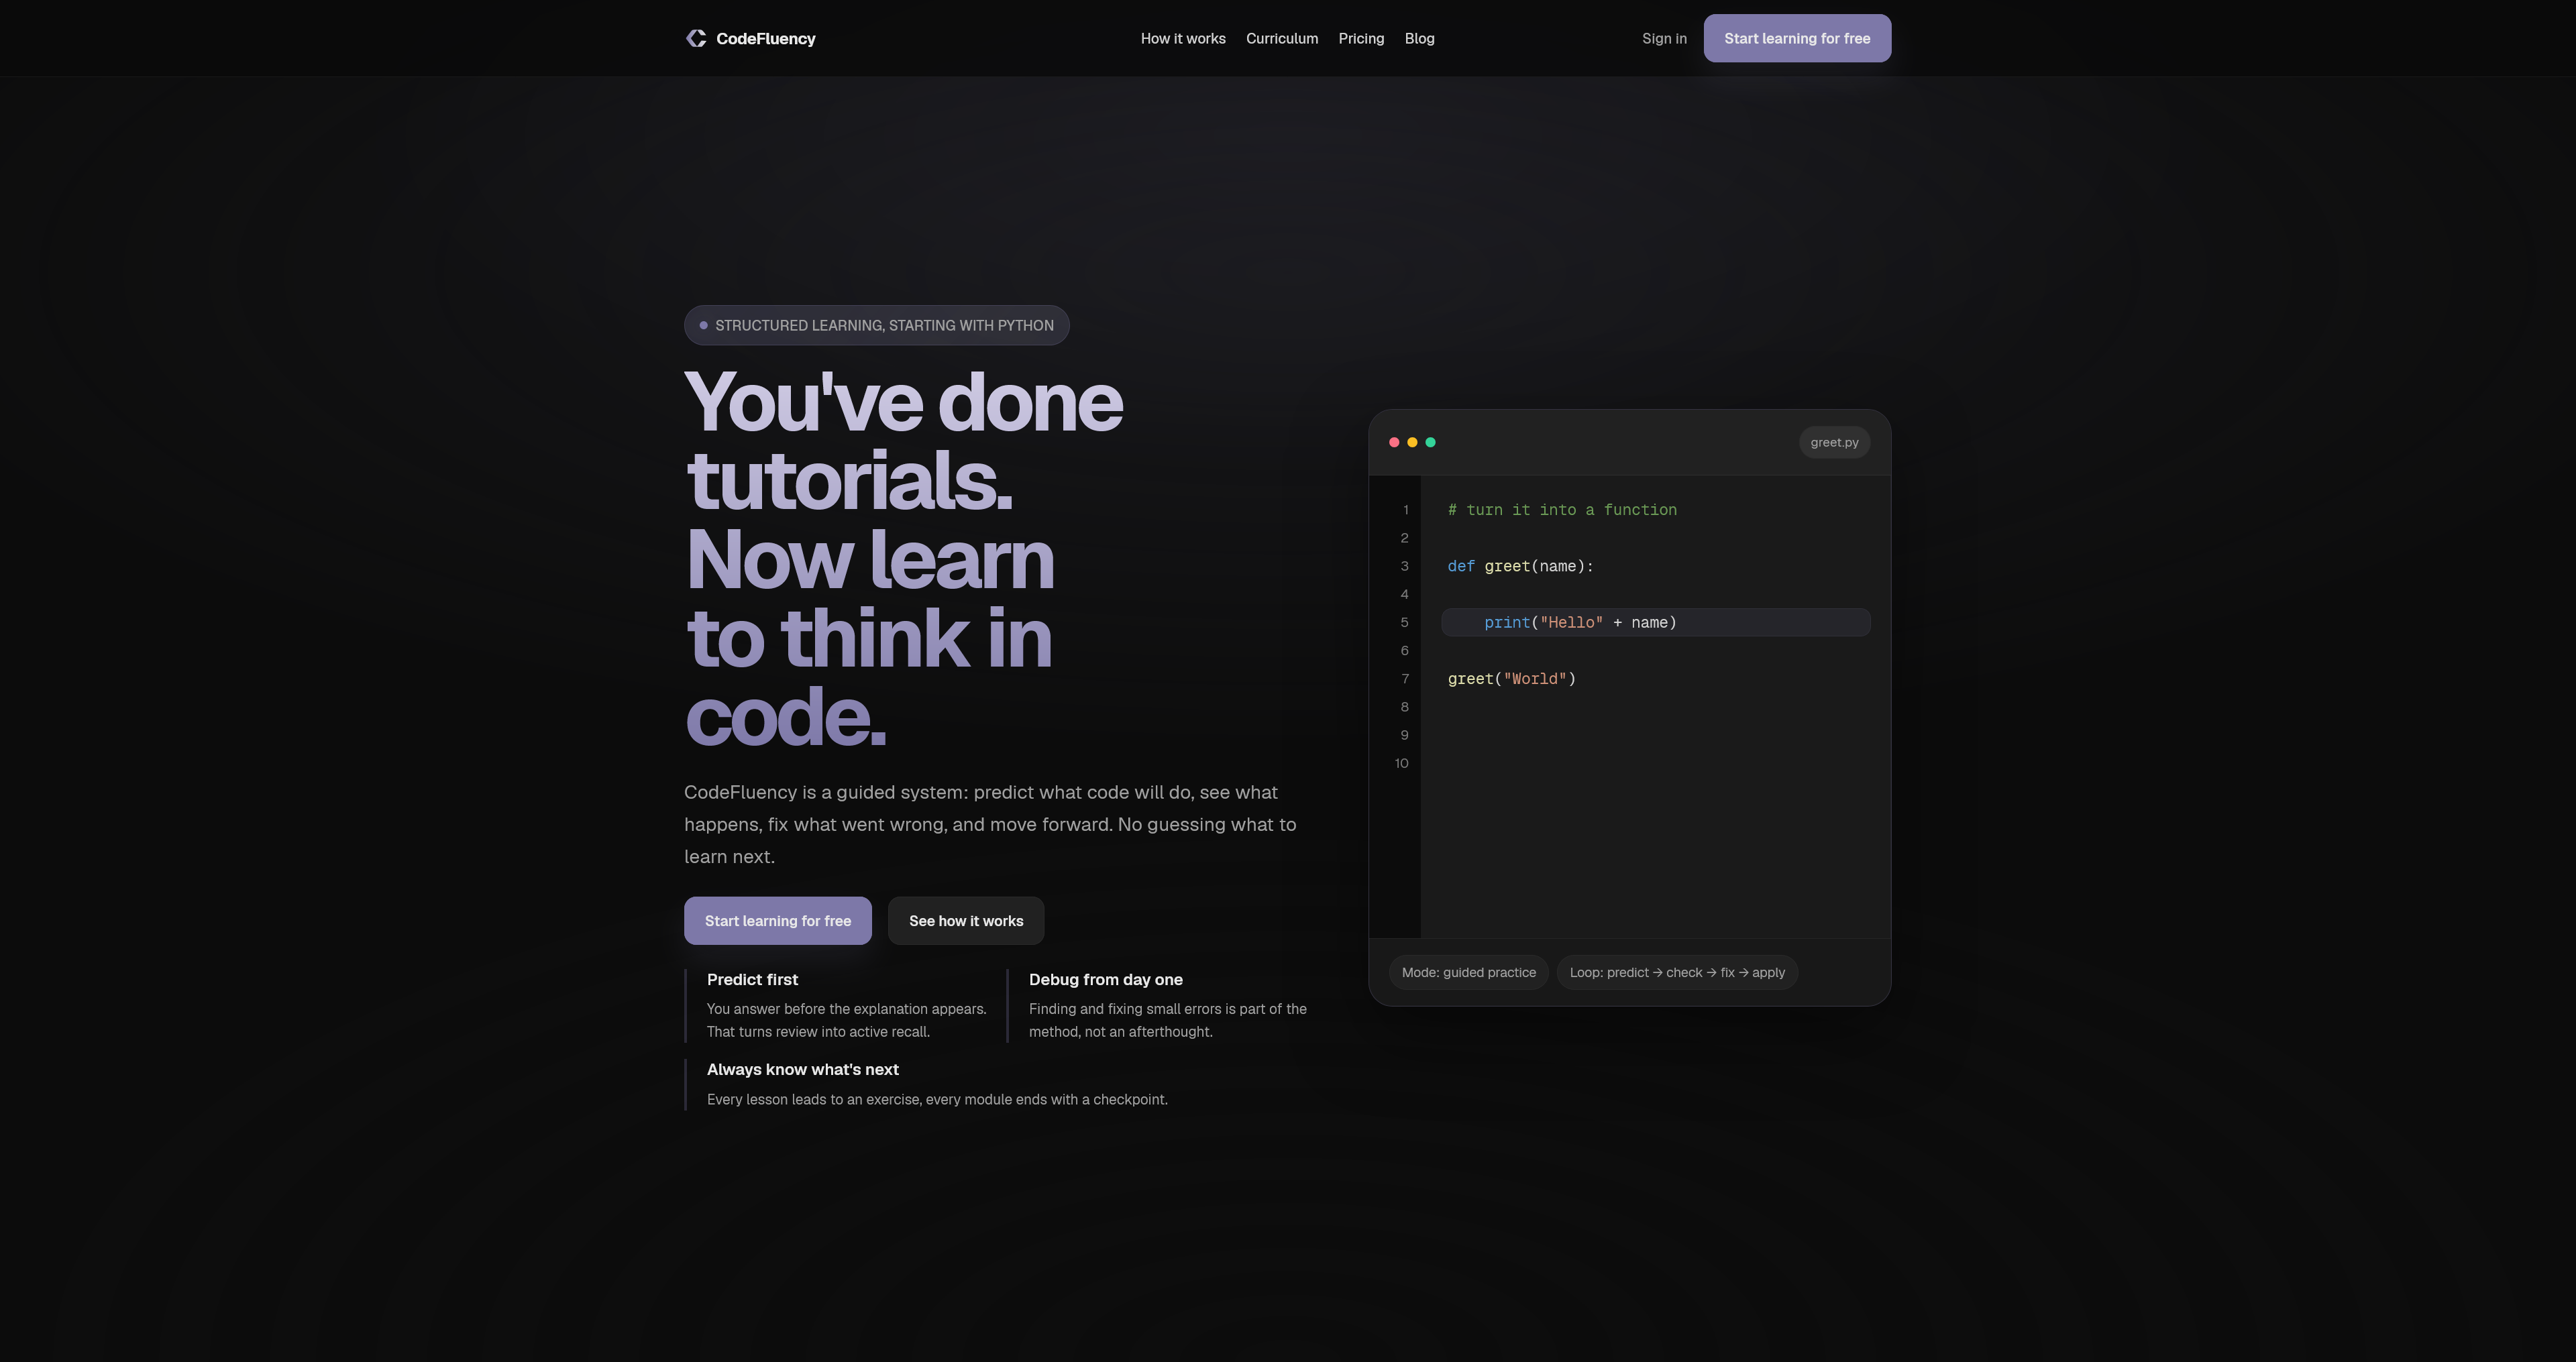The image size is (2576, 1362).
Task: Click the yellow dot in code window
Action: click(x=1412, y=442)
